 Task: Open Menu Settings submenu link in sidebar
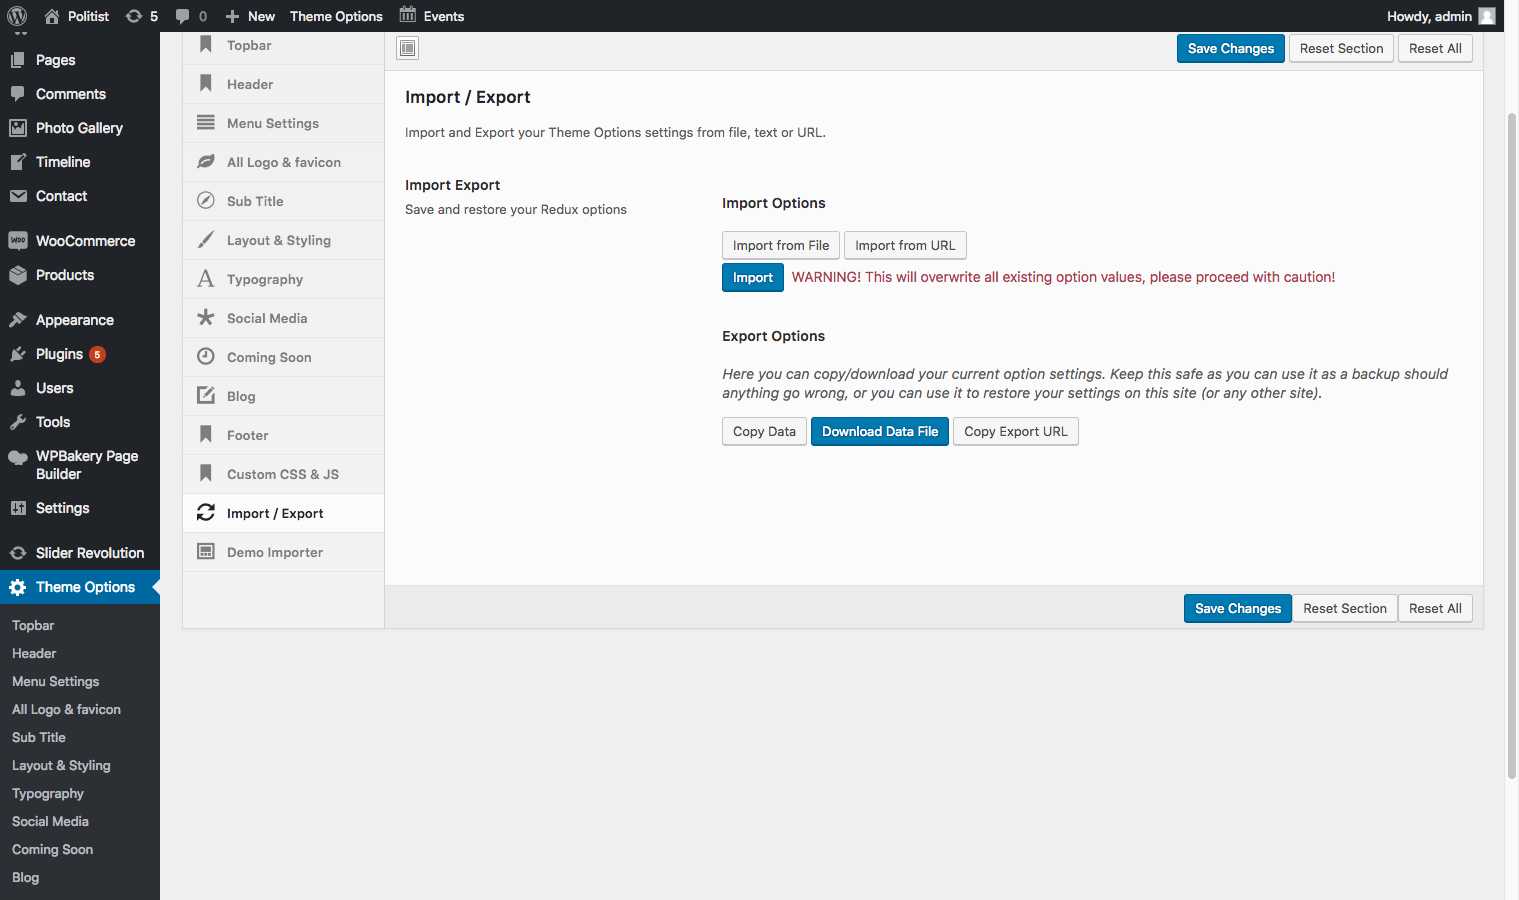(x=56, y=681)
